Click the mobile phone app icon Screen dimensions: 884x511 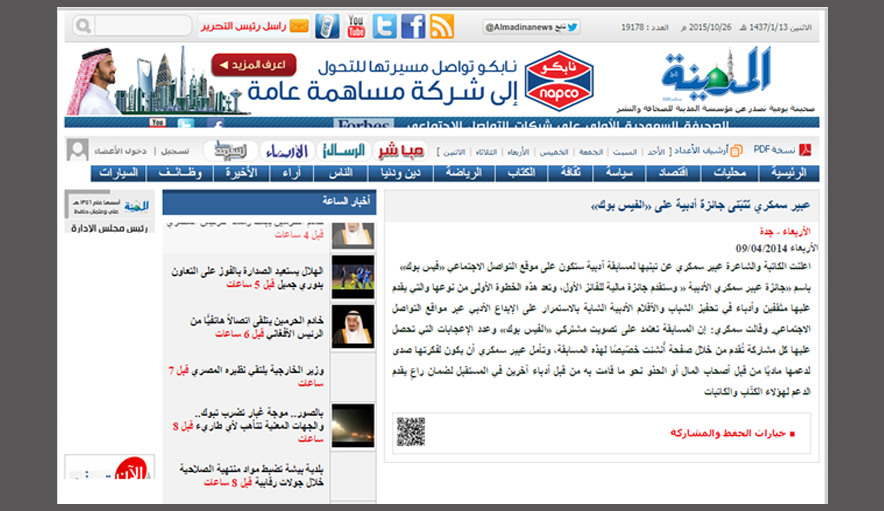click(x=327, y=27)
